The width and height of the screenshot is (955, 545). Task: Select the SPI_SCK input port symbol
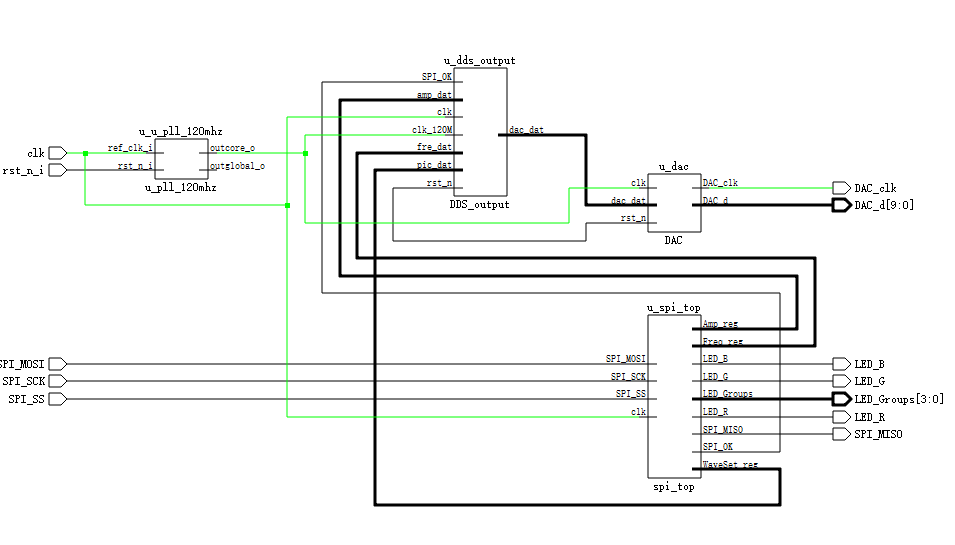[x=58, y=381]
